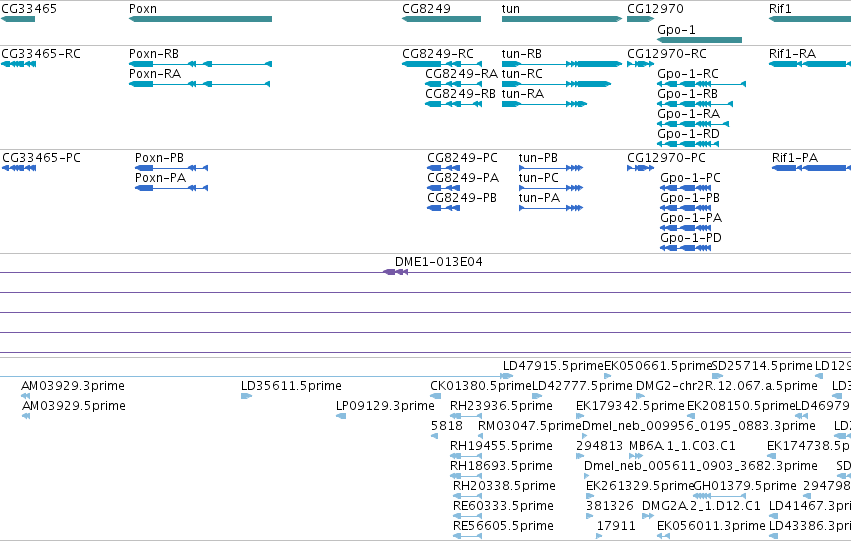Click protein Gpo-1-PD

685,248
